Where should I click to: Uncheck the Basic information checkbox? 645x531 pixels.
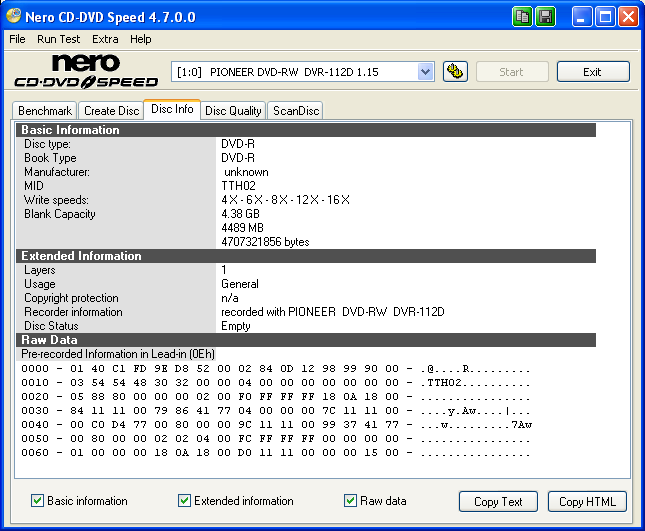(x=38, y=501)
